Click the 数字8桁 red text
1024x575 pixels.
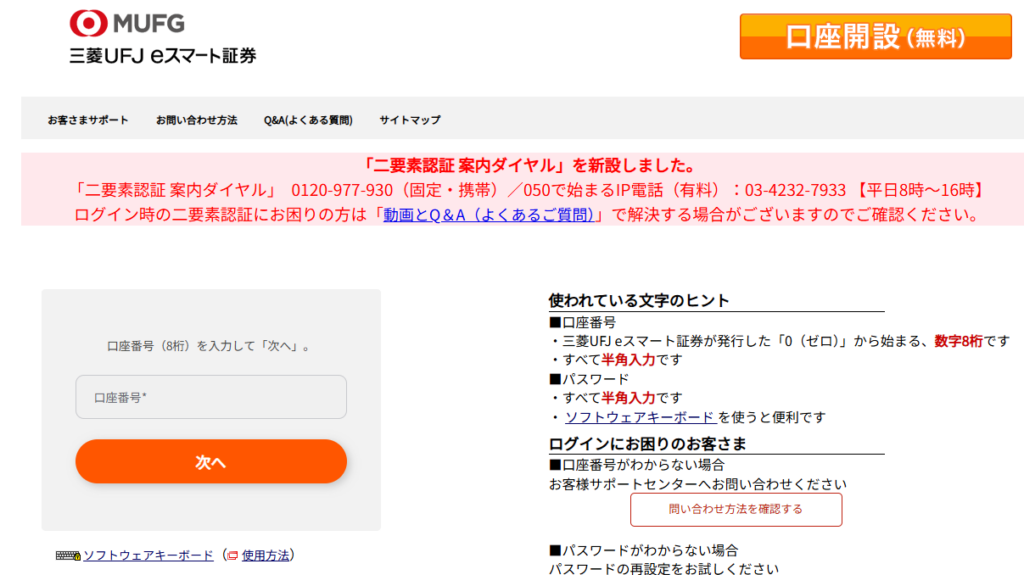point(958,341)
